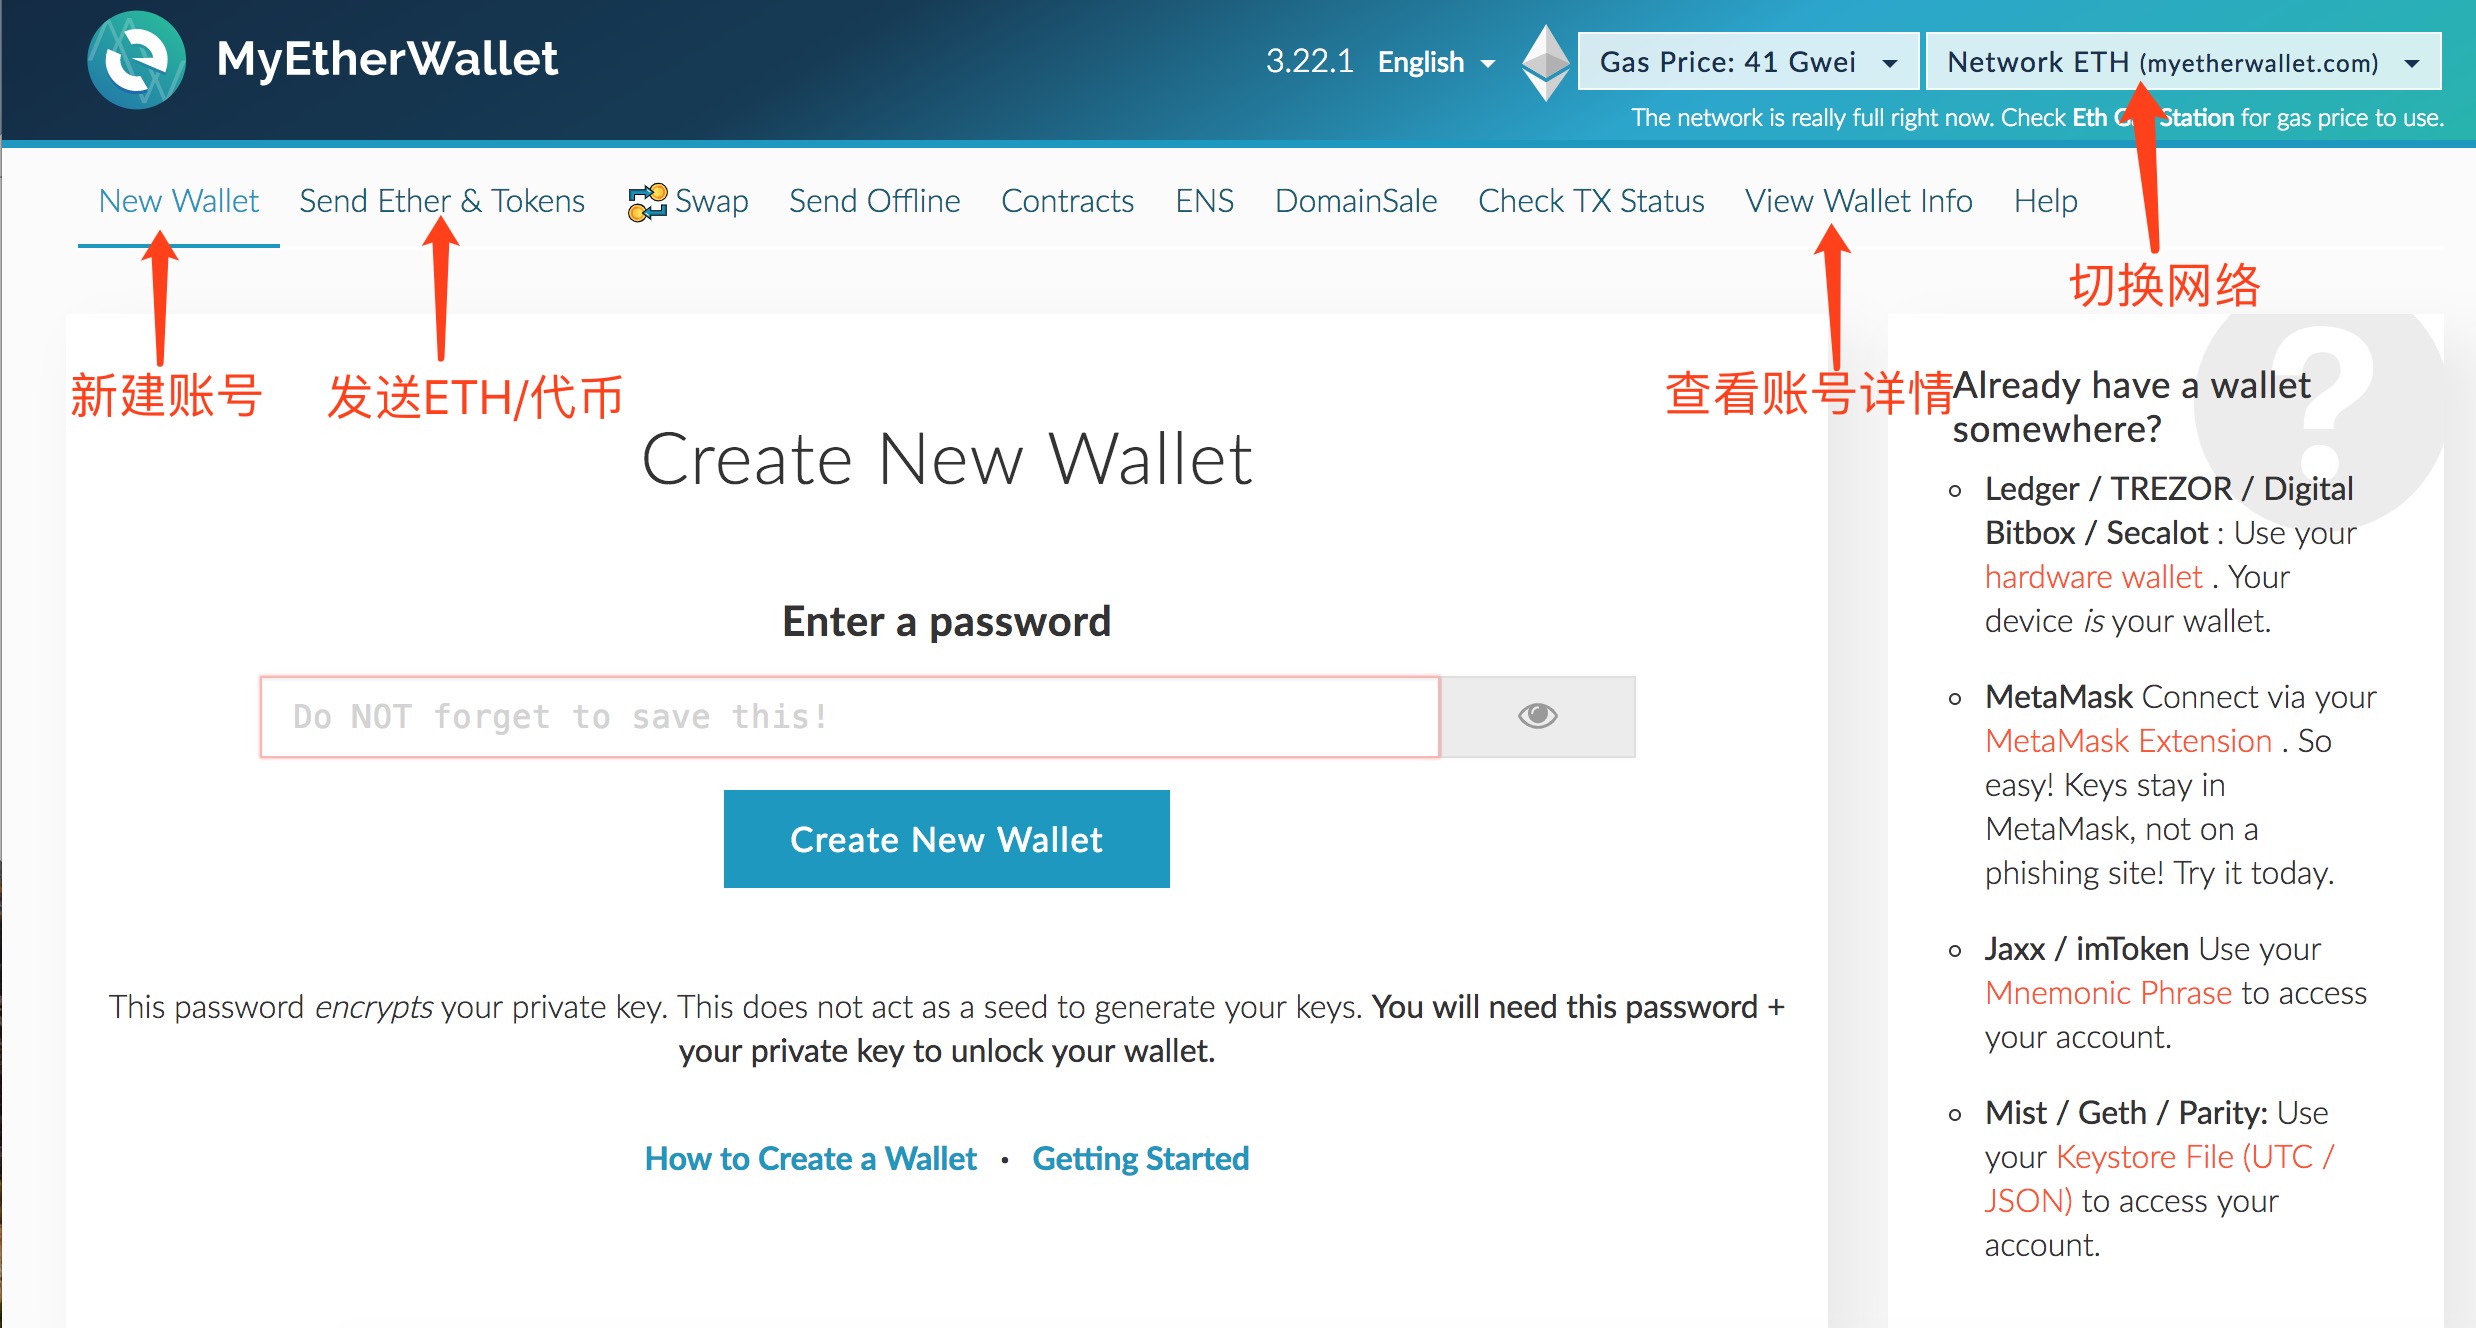Click the DomainSale navigation icon
2476x1328 pixels.
click(x=1356, y=200)
